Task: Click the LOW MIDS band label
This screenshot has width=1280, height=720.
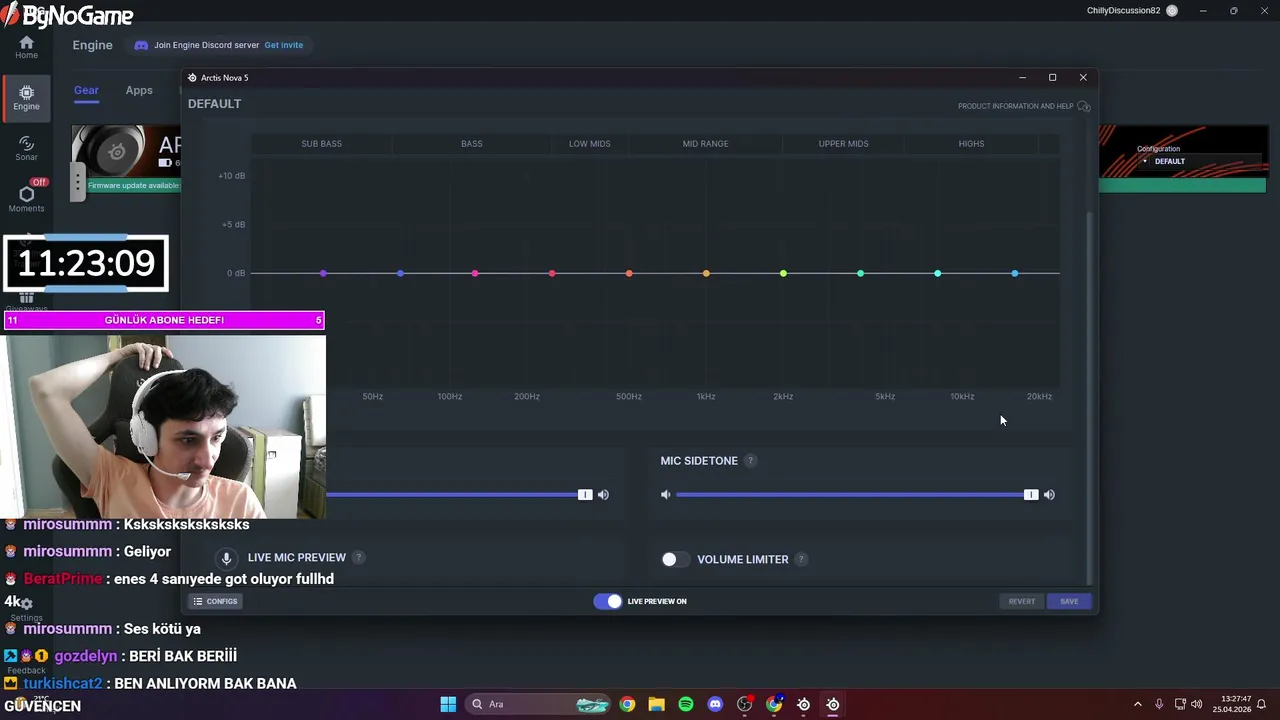Action: [x=589, y=144]
